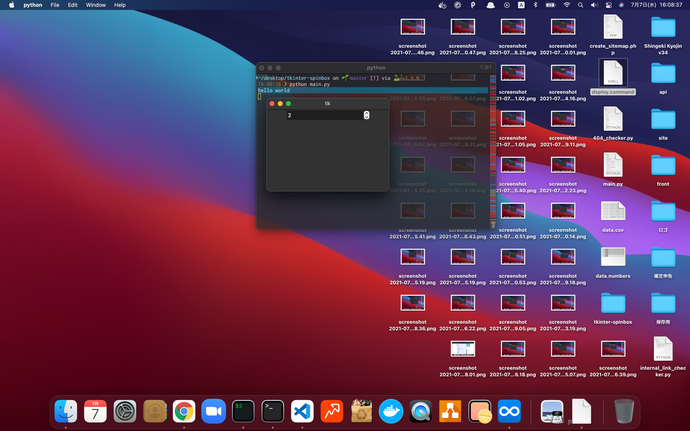Screen dimensions: 690x431
Task: Select the internal_link_checker.py file on desktop
Action: pos(663,357)
